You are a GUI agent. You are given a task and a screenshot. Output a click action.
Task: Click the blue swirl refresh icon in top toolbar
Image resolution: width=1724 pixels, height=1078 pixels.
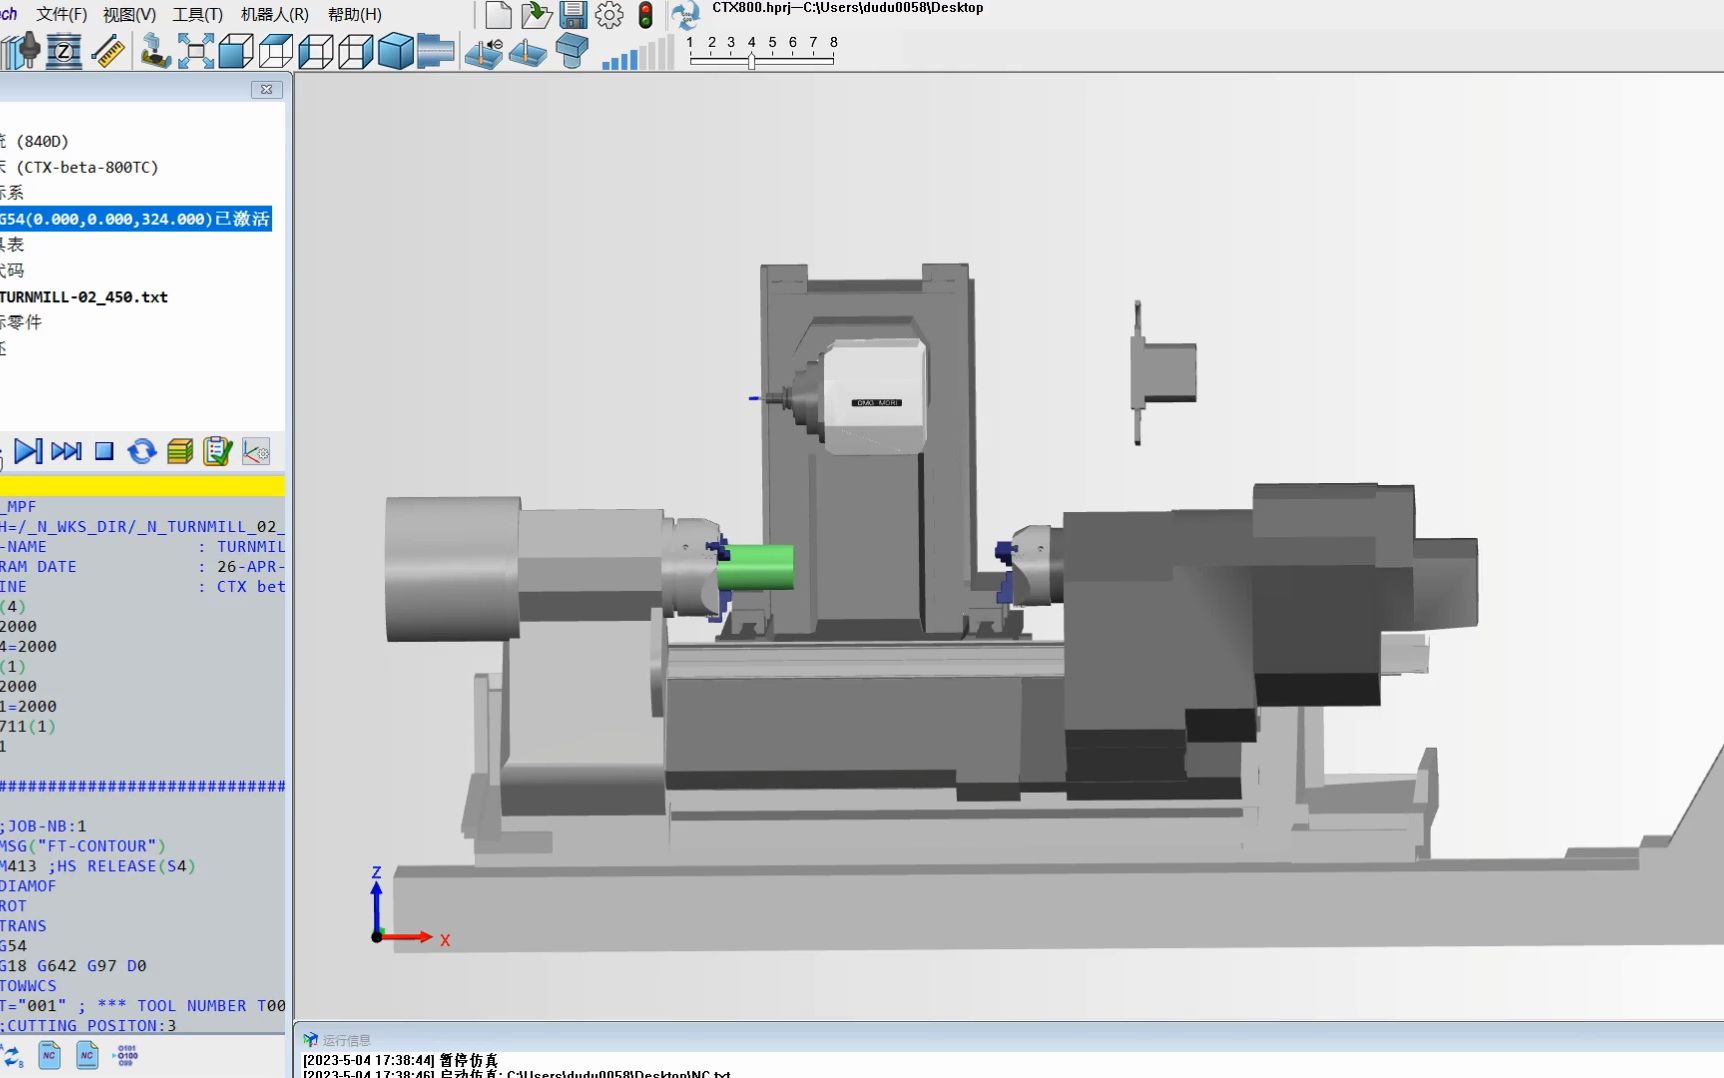click(685, 15)
